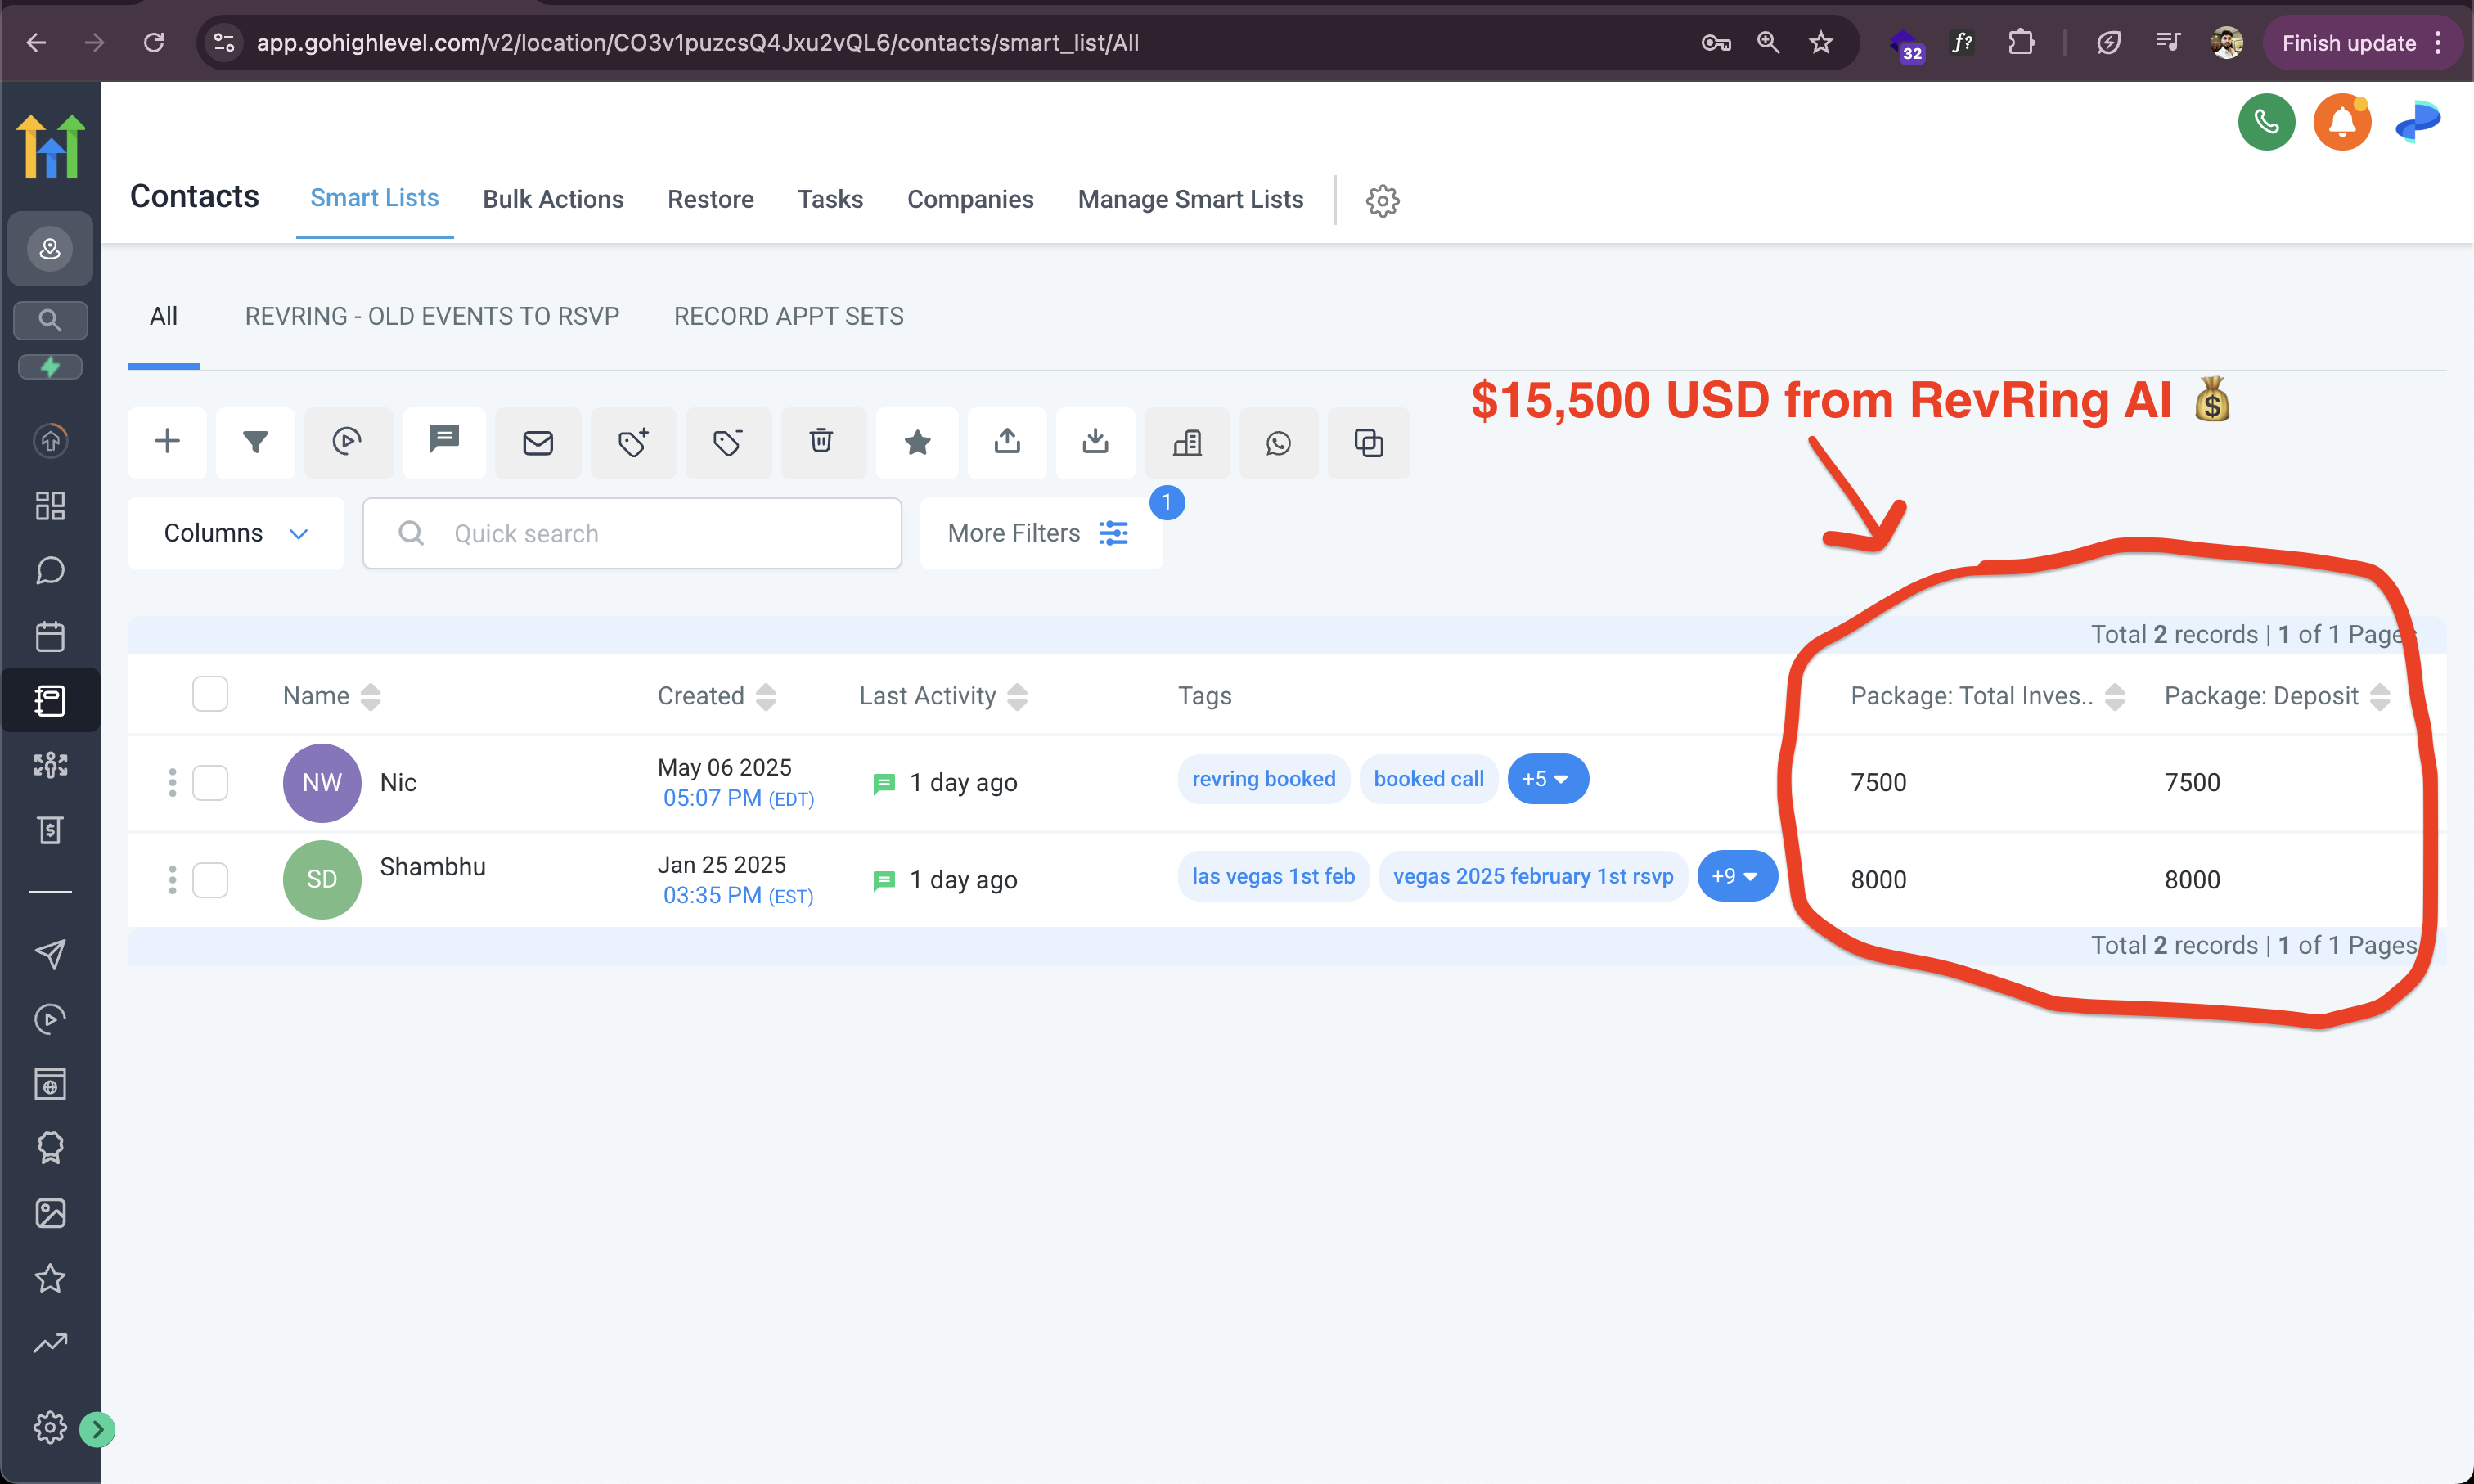Open the Quick search in the sidebar

[50, 320]
